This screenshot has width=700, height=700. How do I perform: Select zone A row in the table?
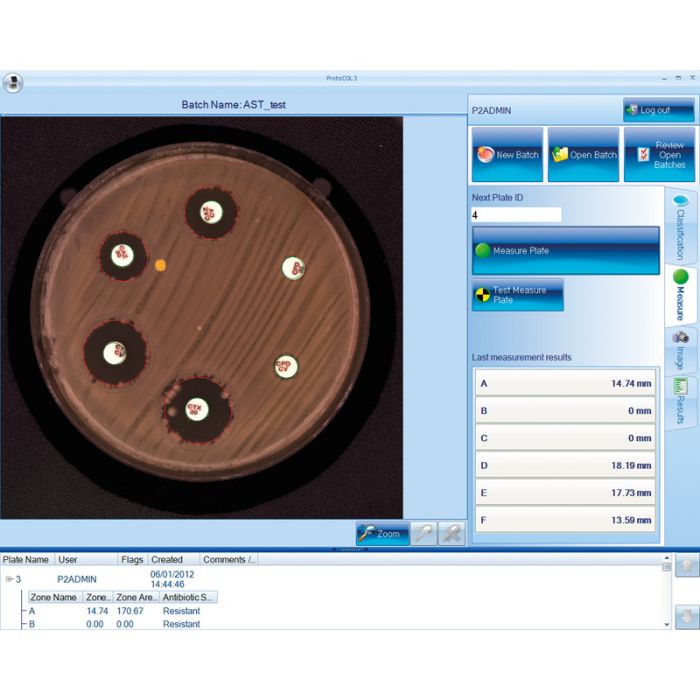(x=115, y=611)
